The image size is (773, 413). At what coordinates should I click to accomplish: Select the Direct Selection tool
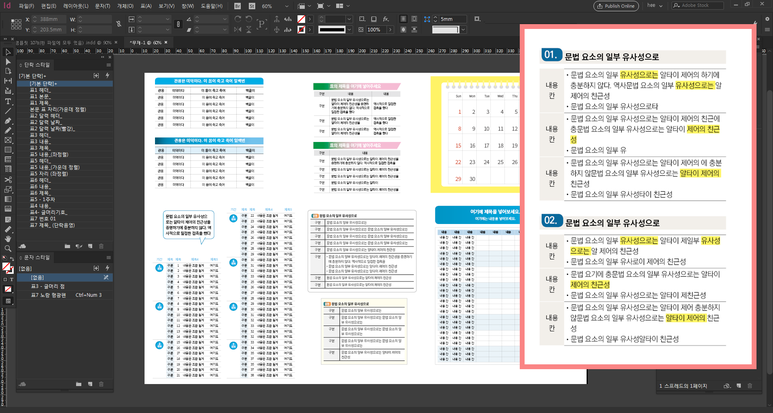[x=8, y=62]
